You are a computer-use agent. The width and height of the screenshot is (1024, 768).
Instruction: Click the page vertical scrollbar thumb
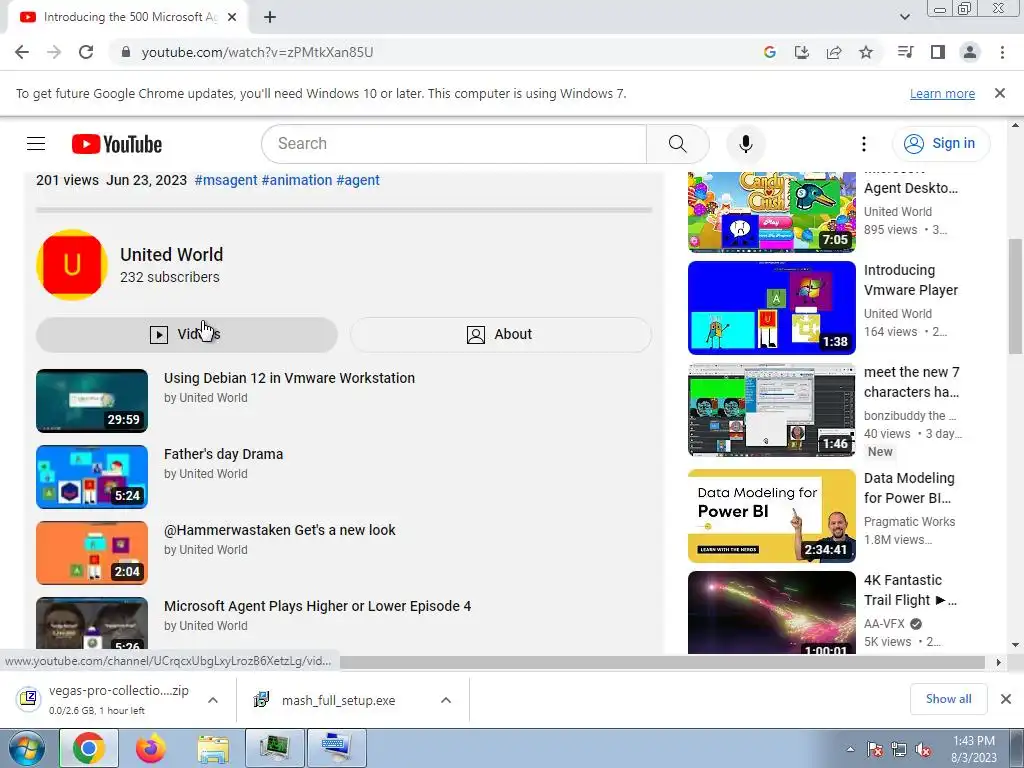[1015, 297]
